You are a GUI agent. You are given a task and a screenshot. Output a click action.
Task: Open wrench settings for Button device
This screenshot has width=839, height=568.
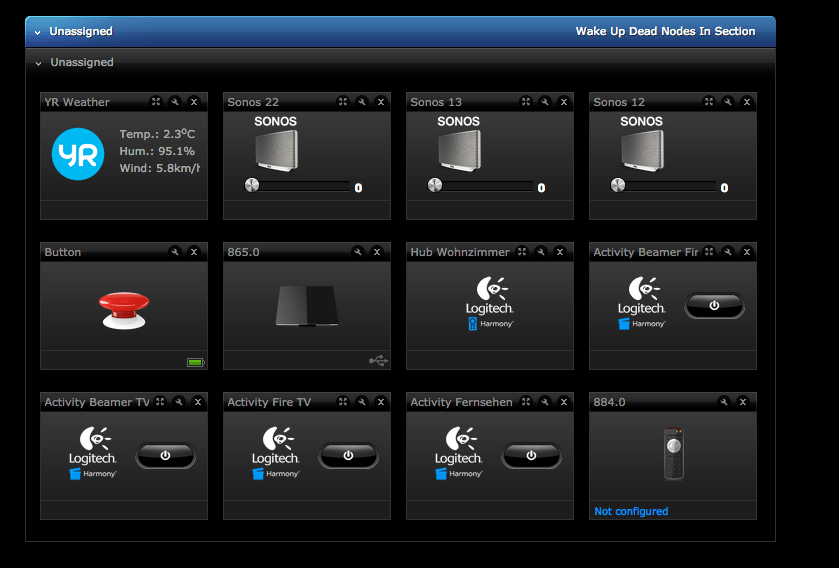(175, 252)
